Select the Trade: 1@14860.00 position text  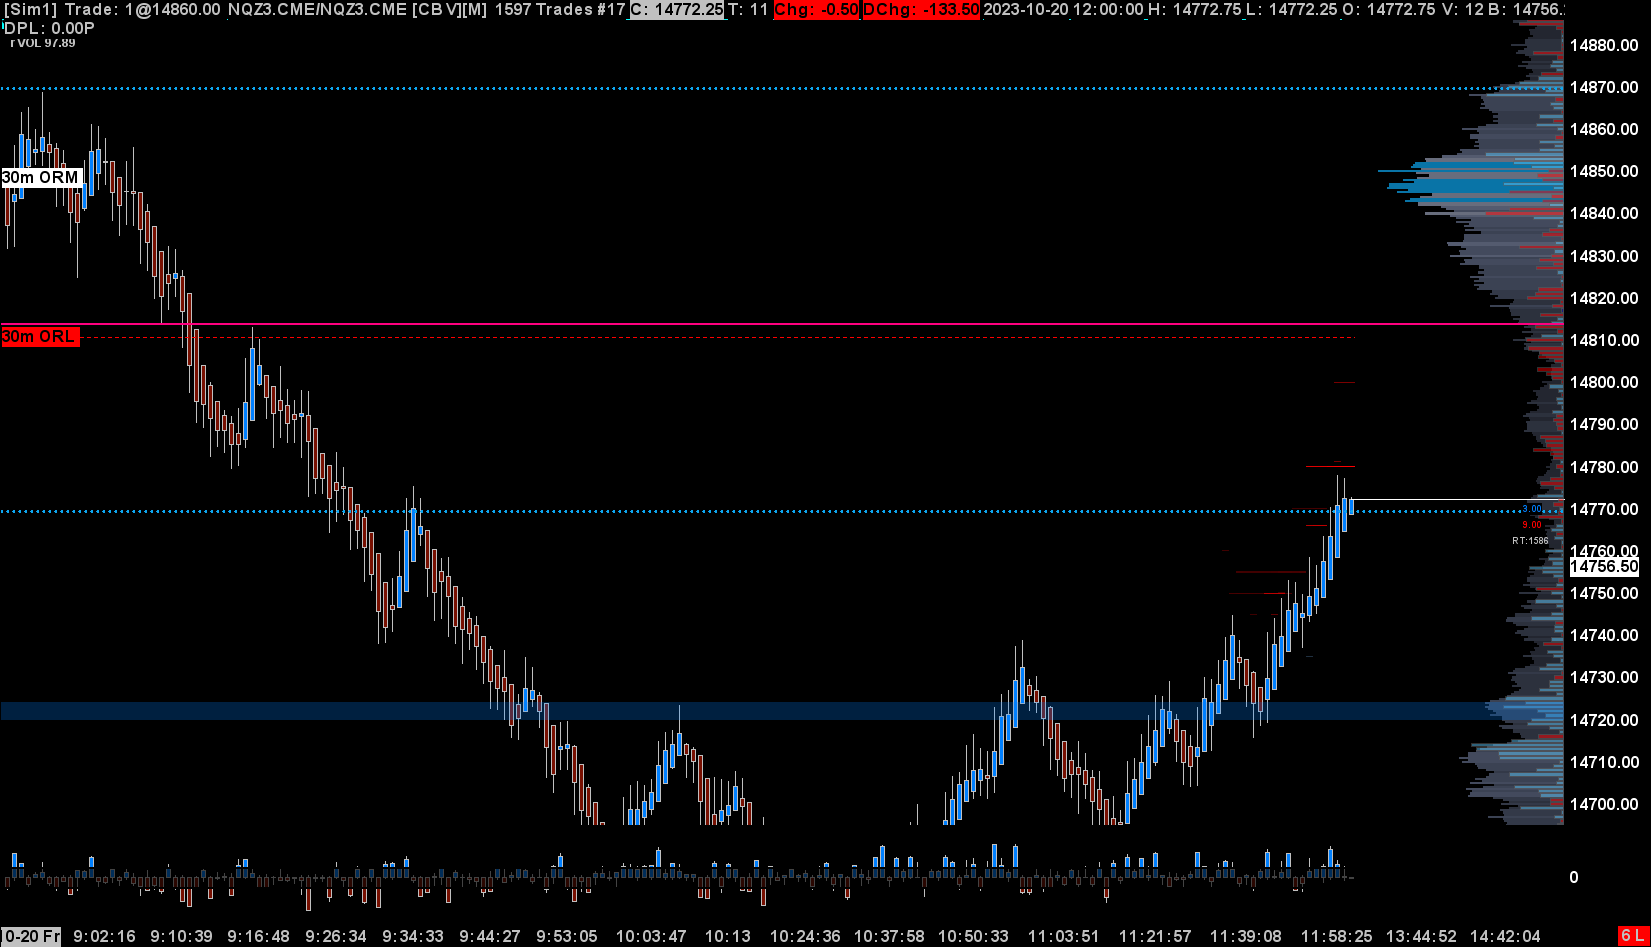click(143, 10)
